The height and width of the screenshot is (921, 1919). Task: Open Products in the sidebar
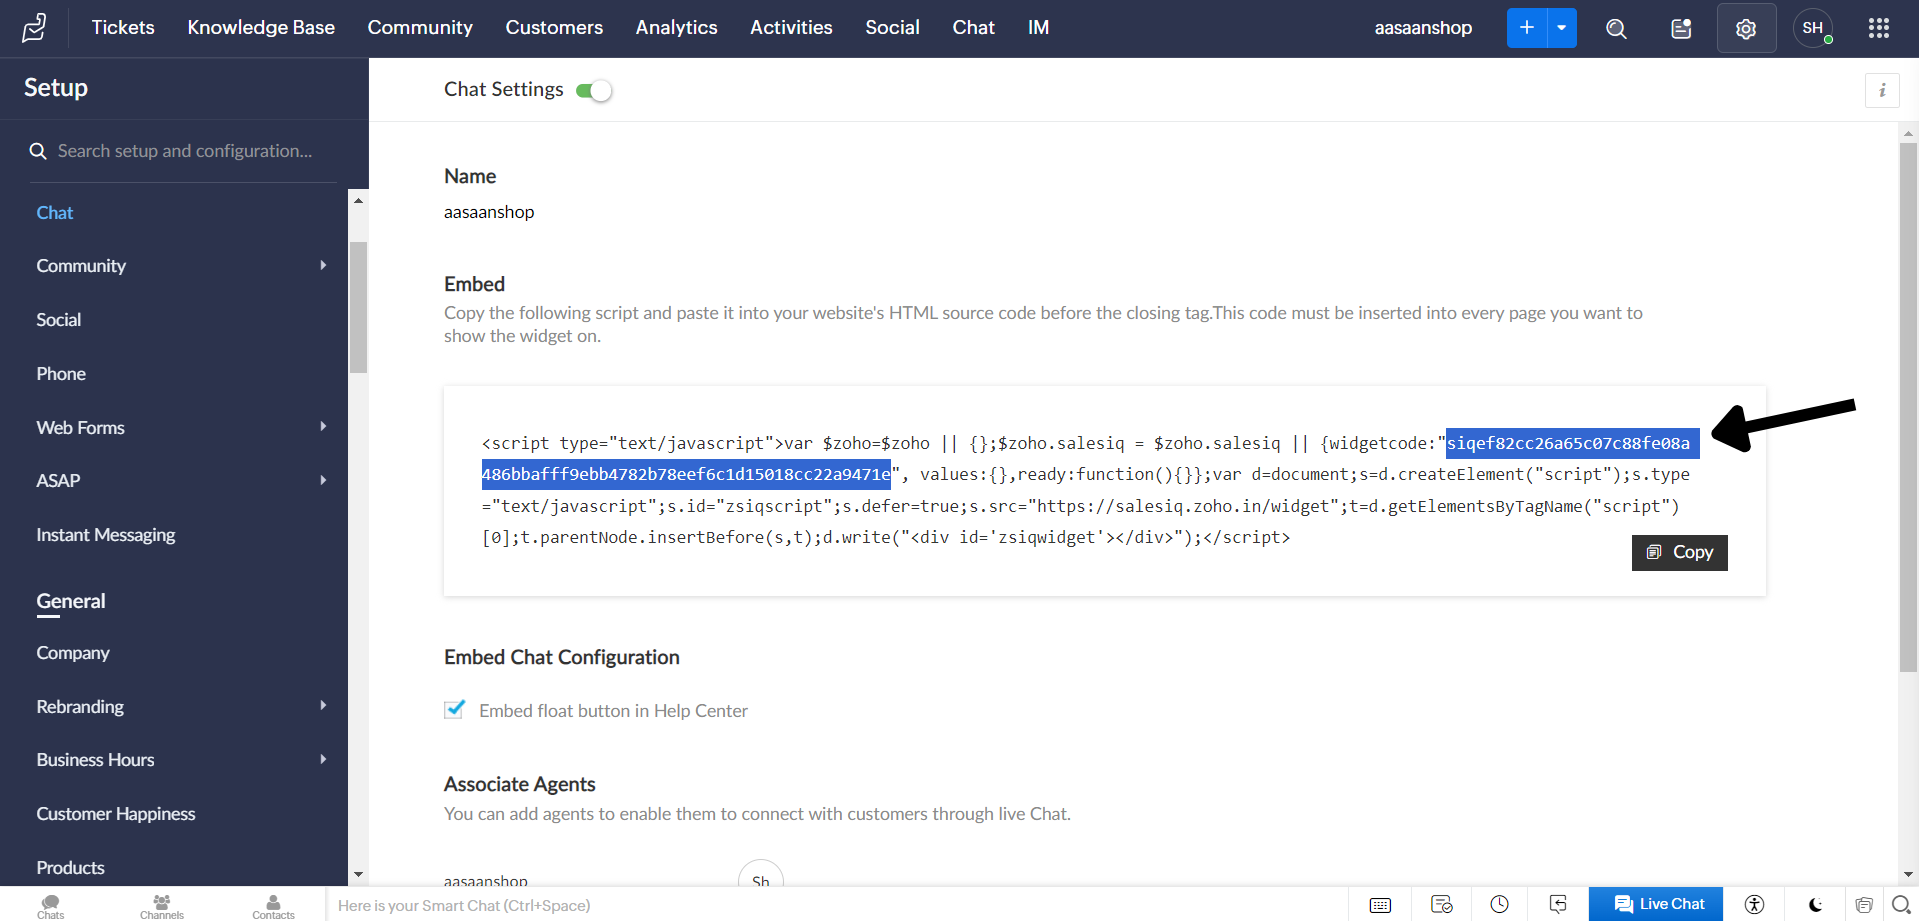(70, 868)
